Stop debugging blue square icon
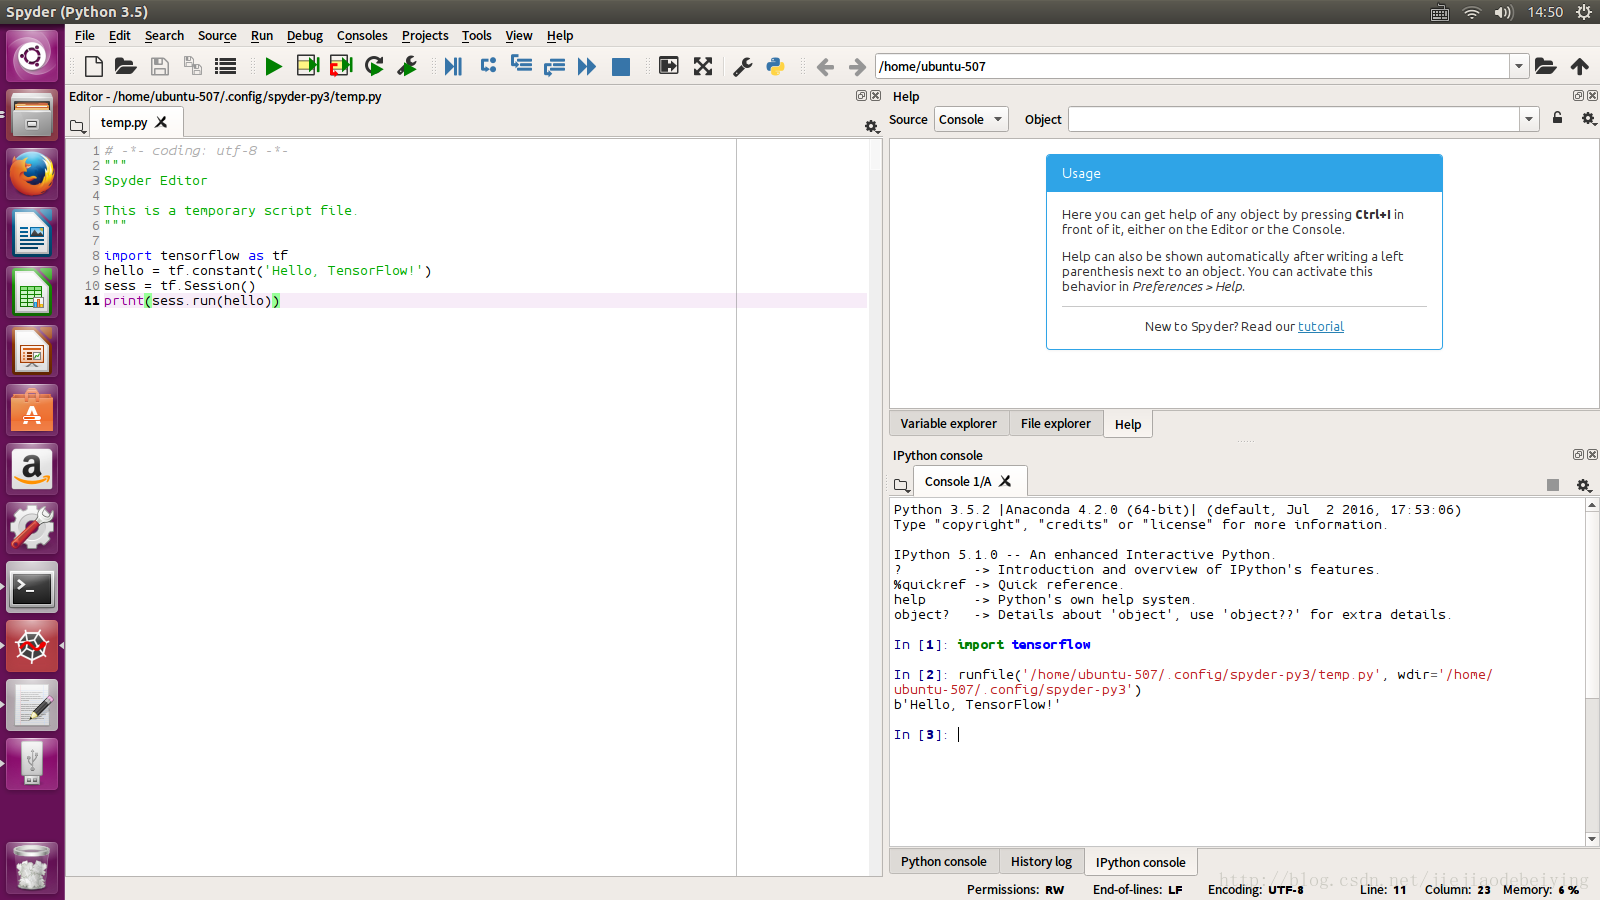 (621, 66)
